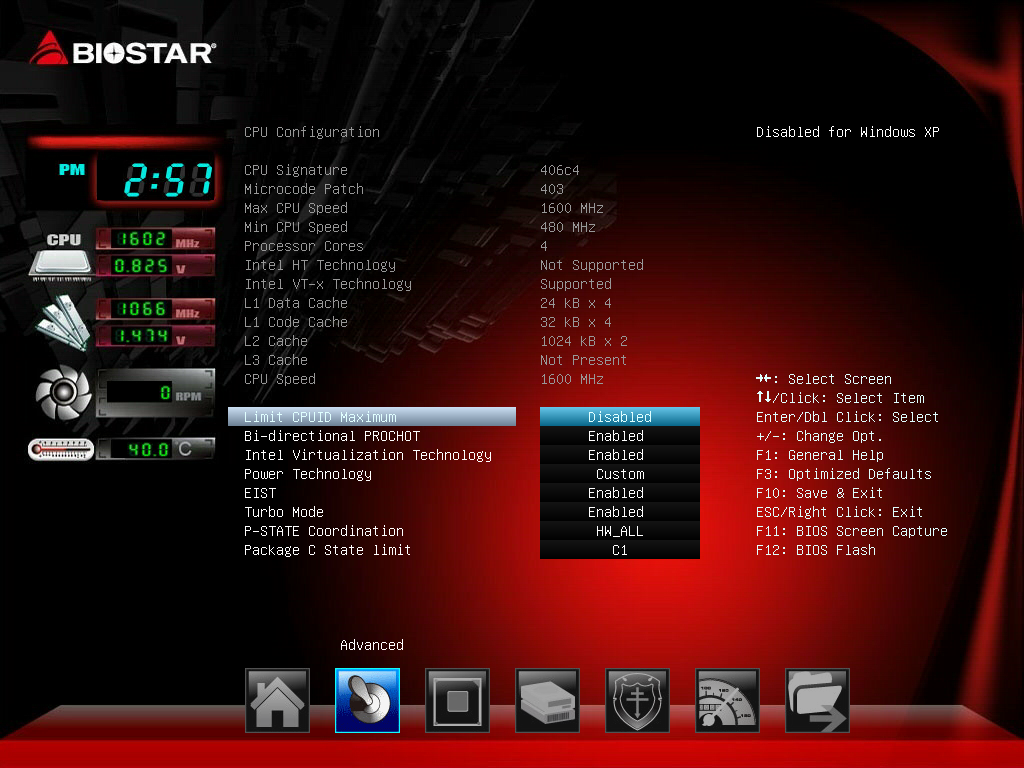Open the Security shield icon menu

[x=637, y=700]
